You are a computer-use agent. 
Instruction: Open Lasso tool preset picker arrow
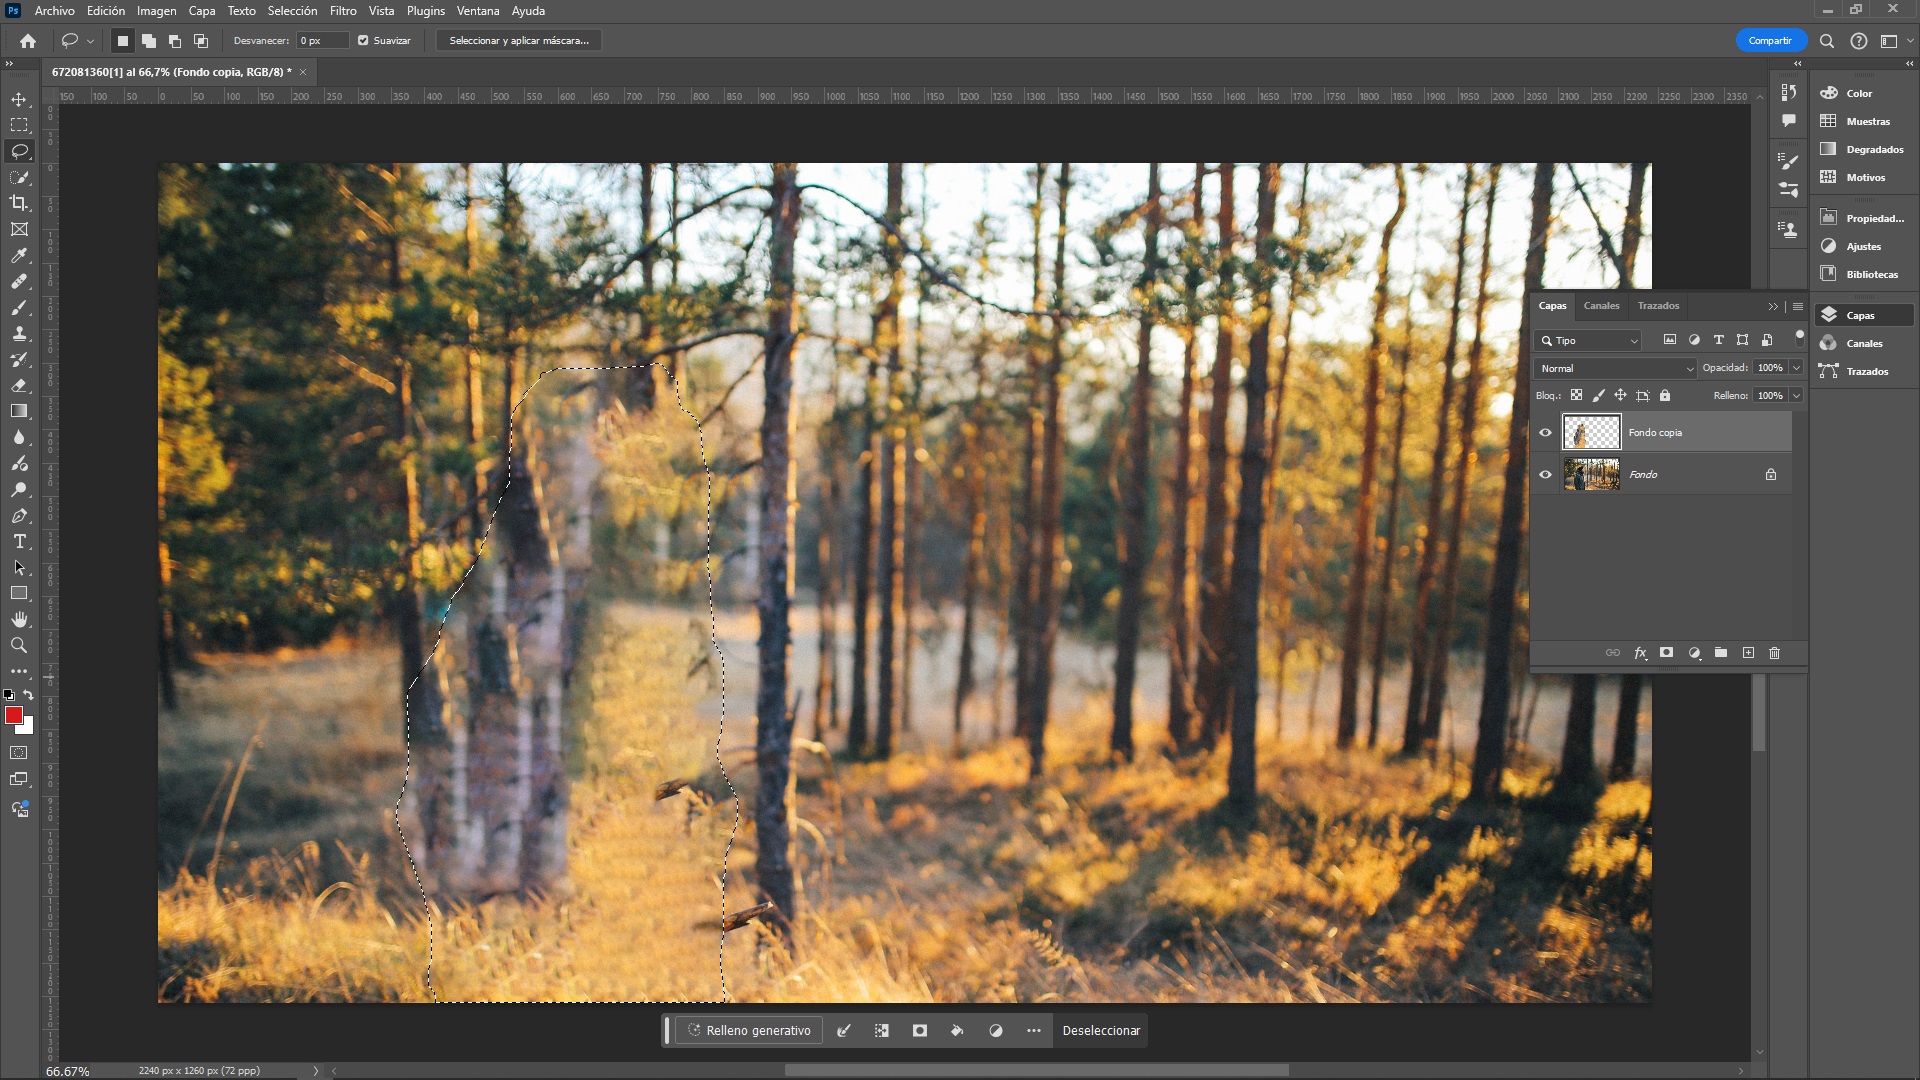[90, 42]
